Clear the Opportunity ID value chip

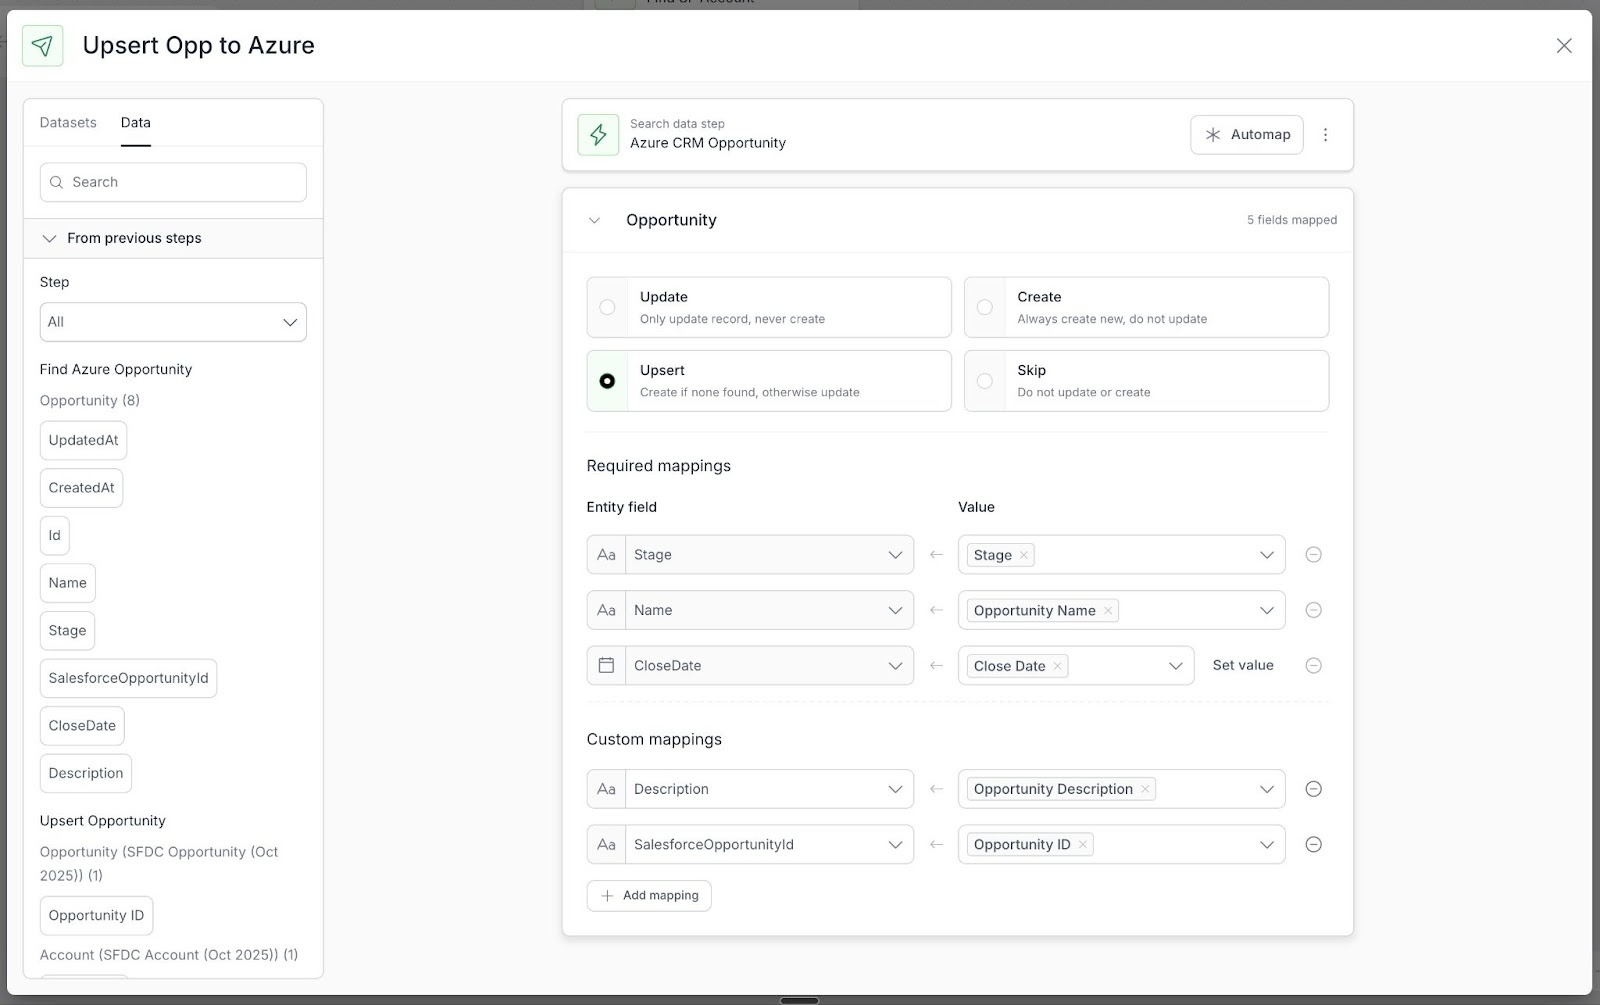(x=1082, y=845)
